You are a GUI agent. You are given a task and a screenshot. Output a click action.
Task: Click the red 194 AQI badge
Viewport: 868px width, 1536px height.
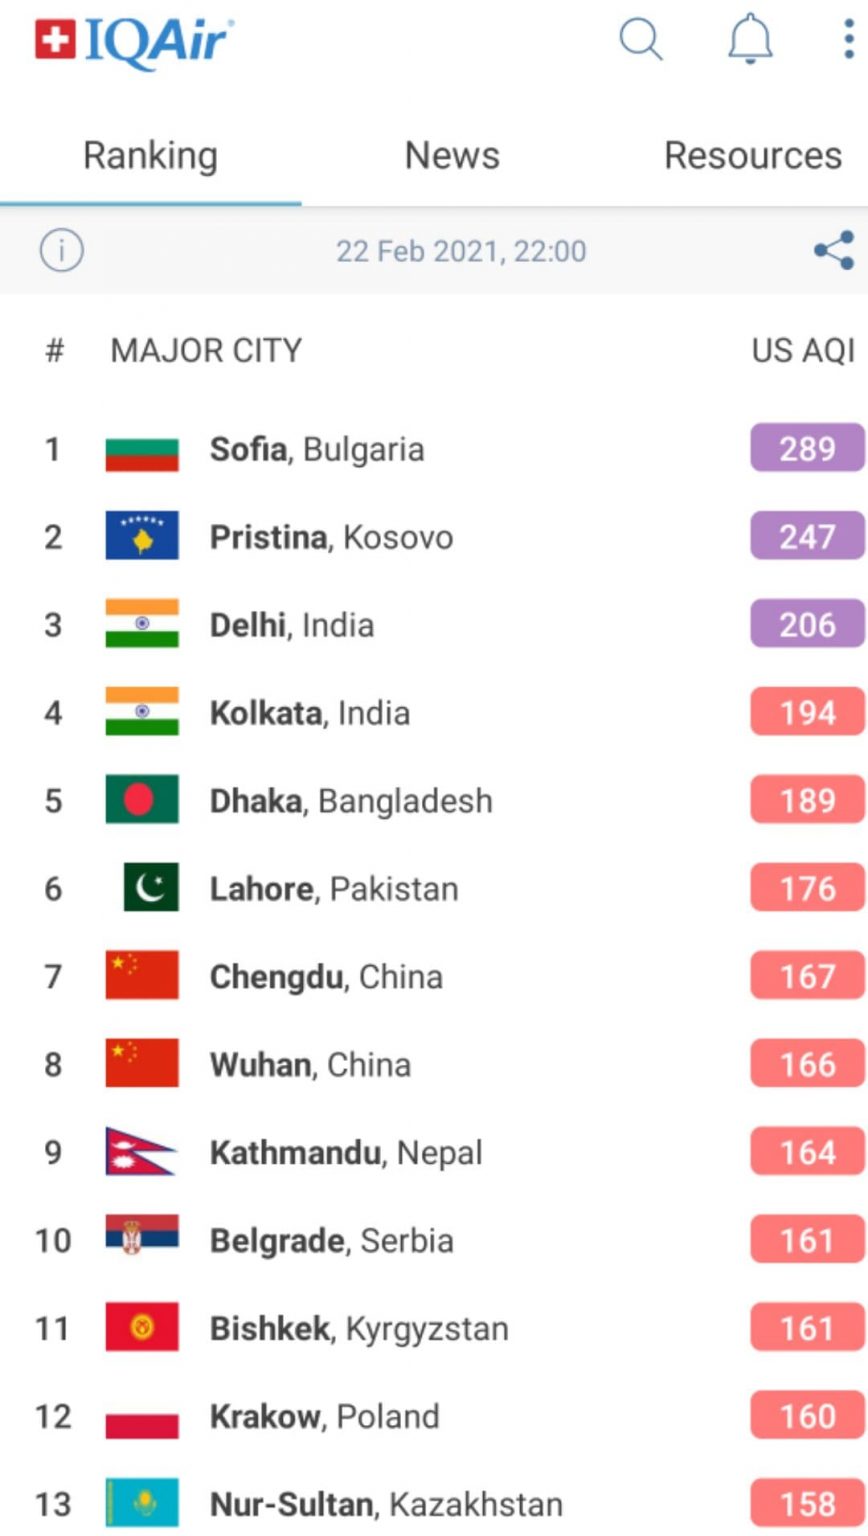tap(807, 713)
